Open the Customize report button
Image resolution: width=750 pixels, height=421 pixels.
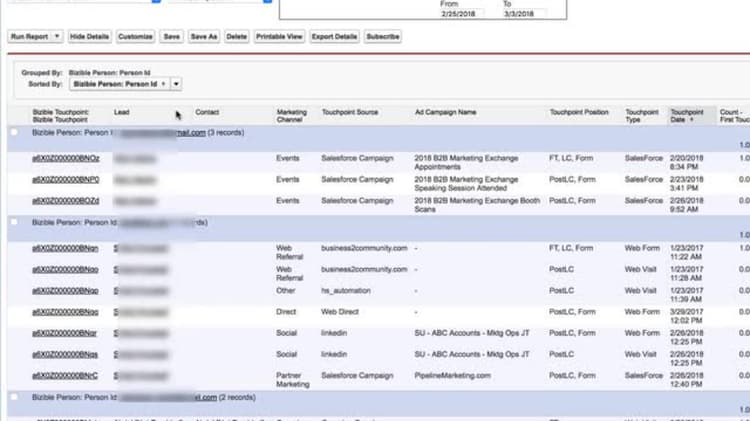coord(135,37)
